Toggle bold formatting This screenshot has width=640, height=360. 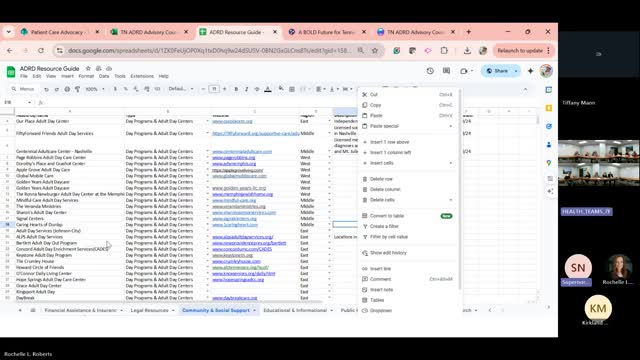click(x=236, y=89)
